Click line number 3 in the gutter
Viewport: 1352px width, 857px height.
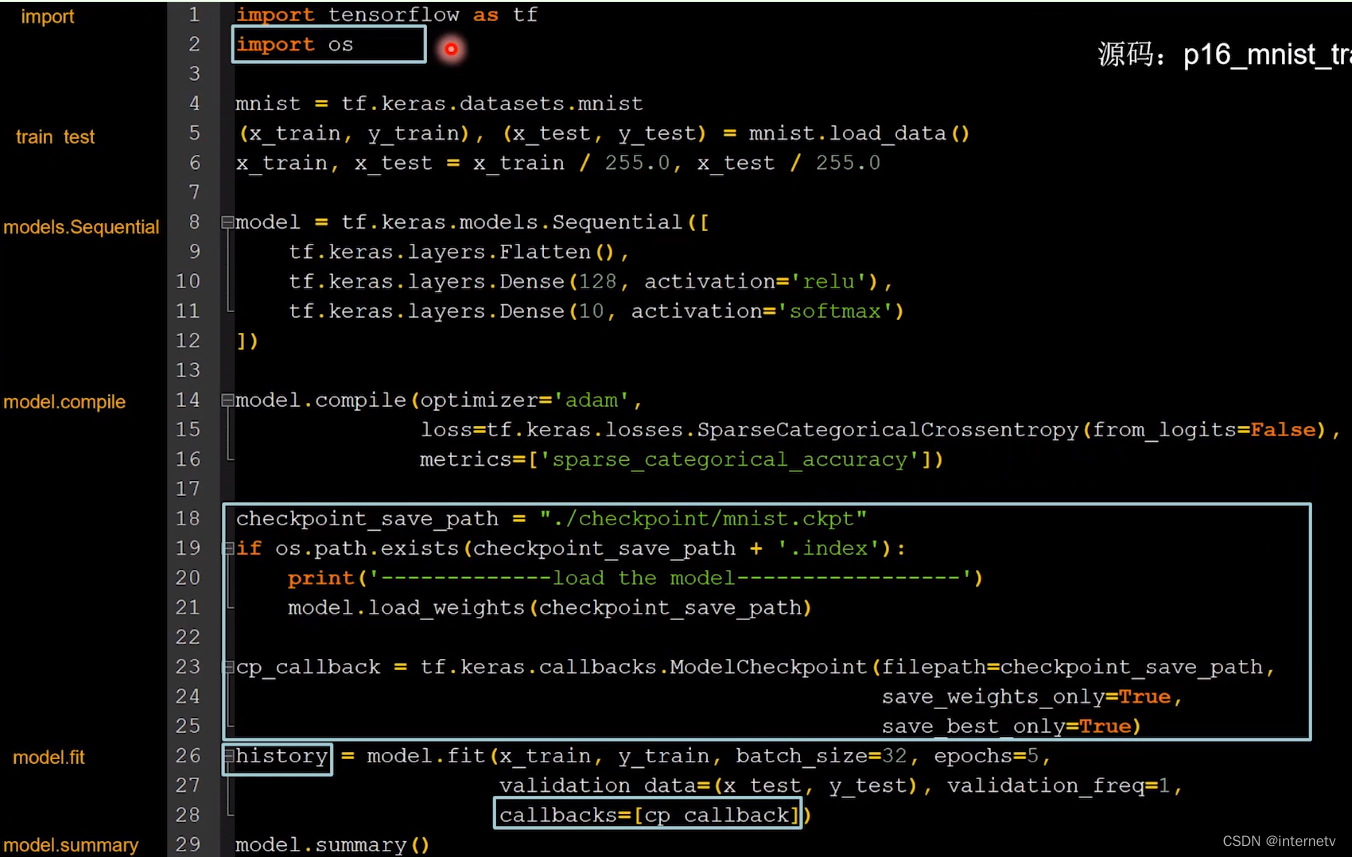point(195,74)
